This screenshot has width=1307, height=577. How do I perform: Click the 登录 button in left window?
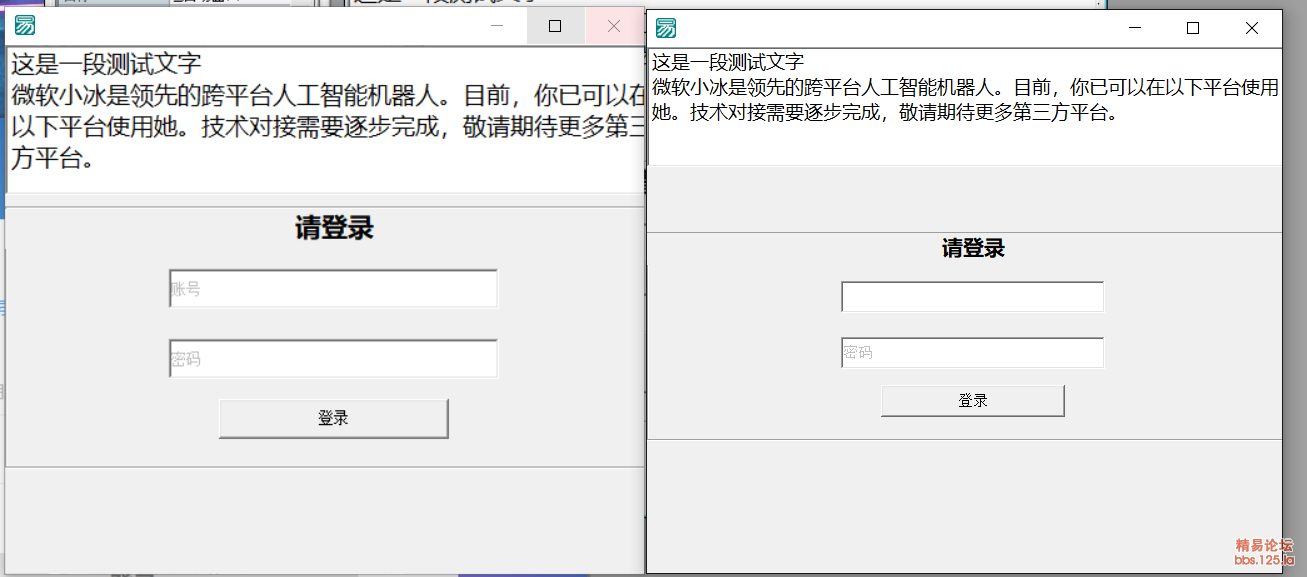coord(333,418)
